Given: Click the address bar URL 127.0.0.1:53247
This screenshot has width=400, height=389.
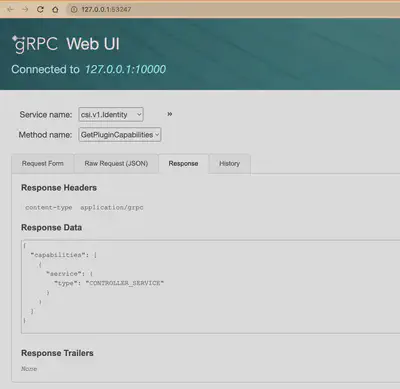Looking at the screenshot, I should tap(106, 9).
